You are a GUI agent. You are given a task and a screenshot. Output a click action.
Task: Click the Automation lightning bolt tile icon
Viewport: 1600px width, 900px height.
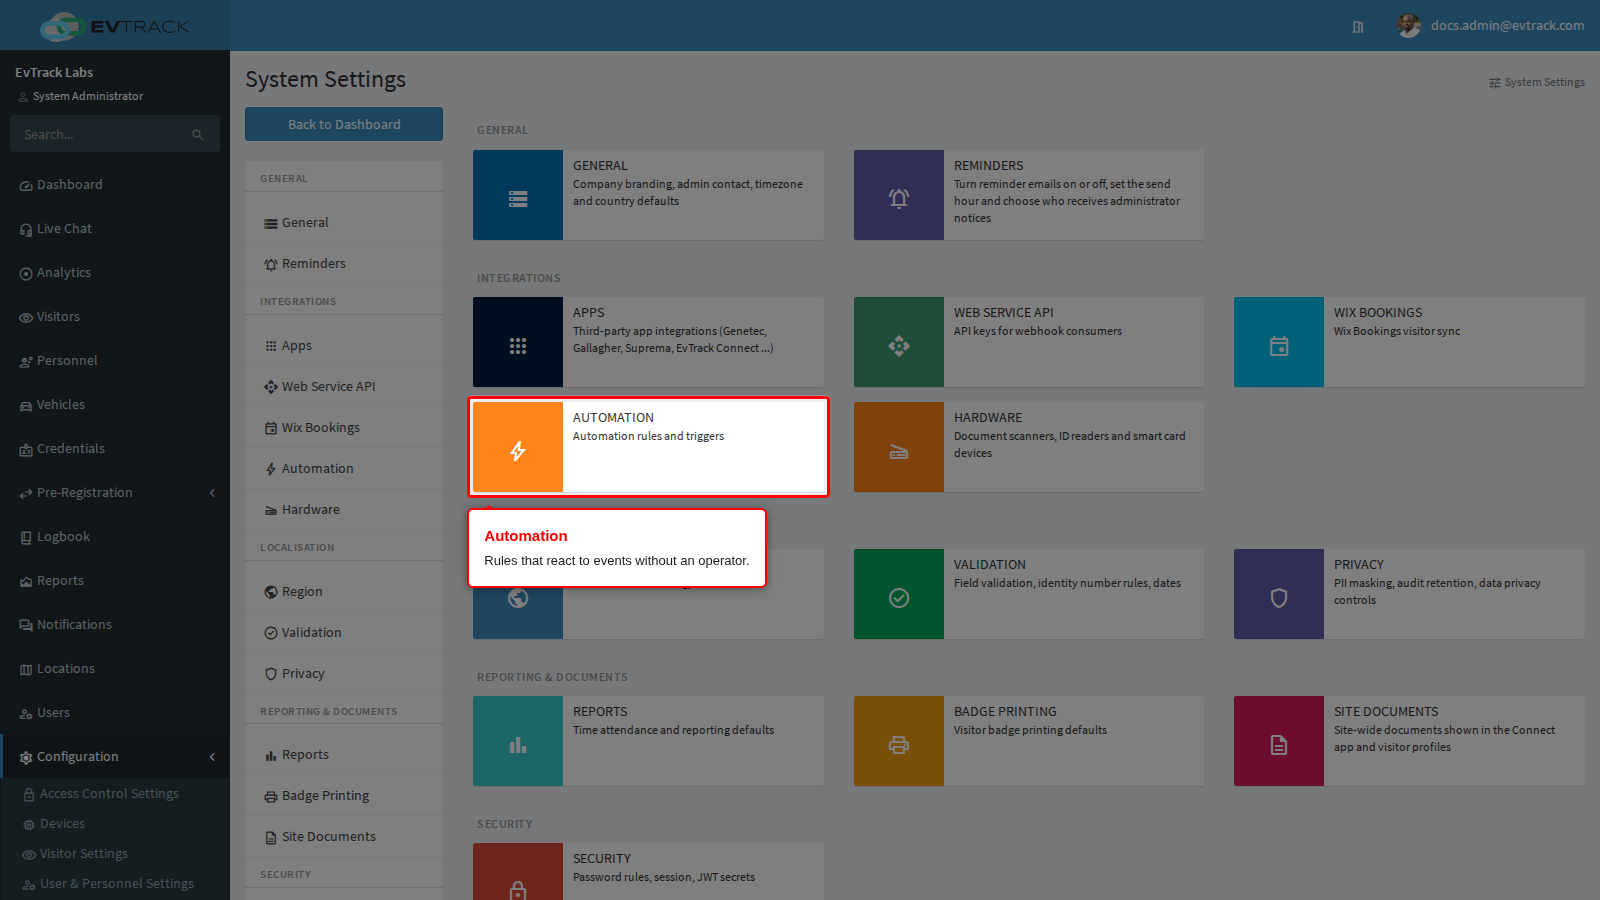click(518, 447)
